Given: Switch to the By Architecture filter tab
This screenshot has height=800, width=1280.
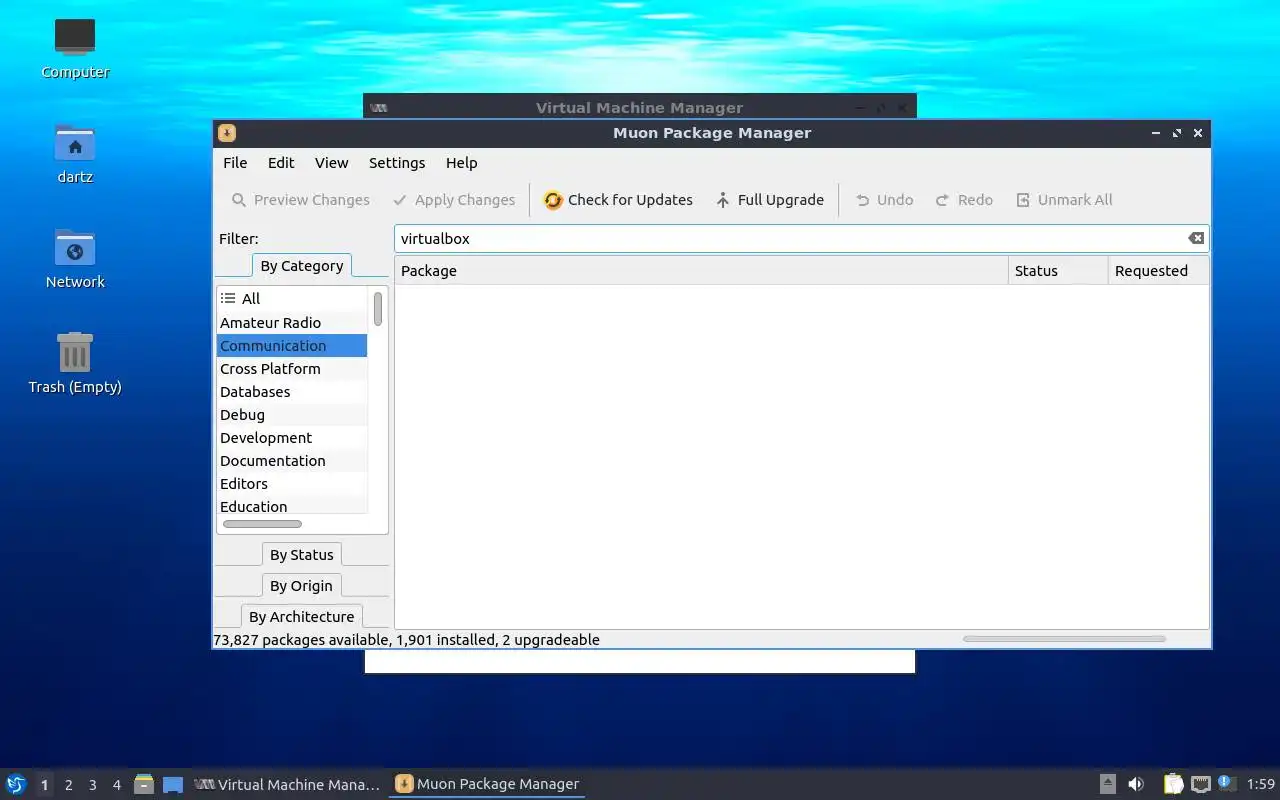Looking at the screenshot, I should click(x=301, y=617).
